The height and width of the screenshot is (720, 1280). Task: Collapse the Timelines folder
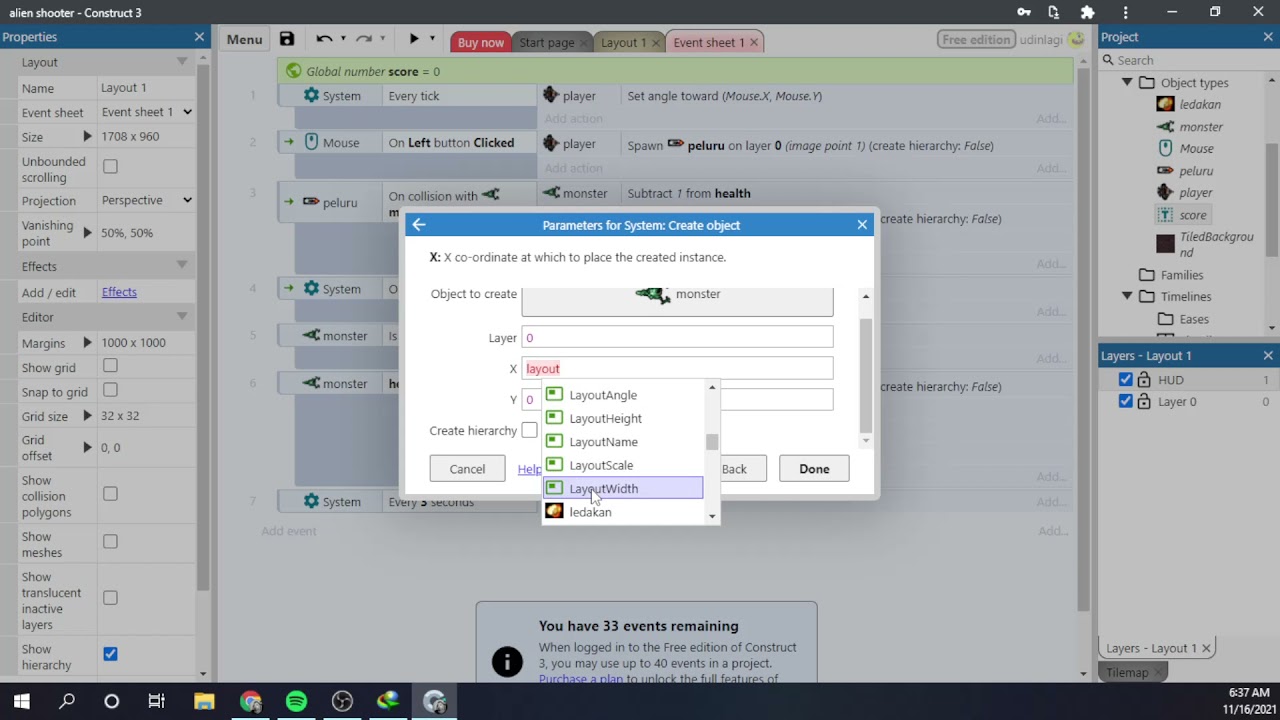(1127, 296)
